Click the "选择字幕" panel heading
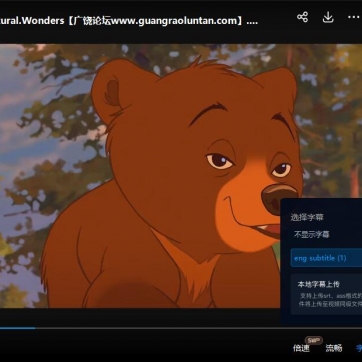362x362 pixels. 307,218
